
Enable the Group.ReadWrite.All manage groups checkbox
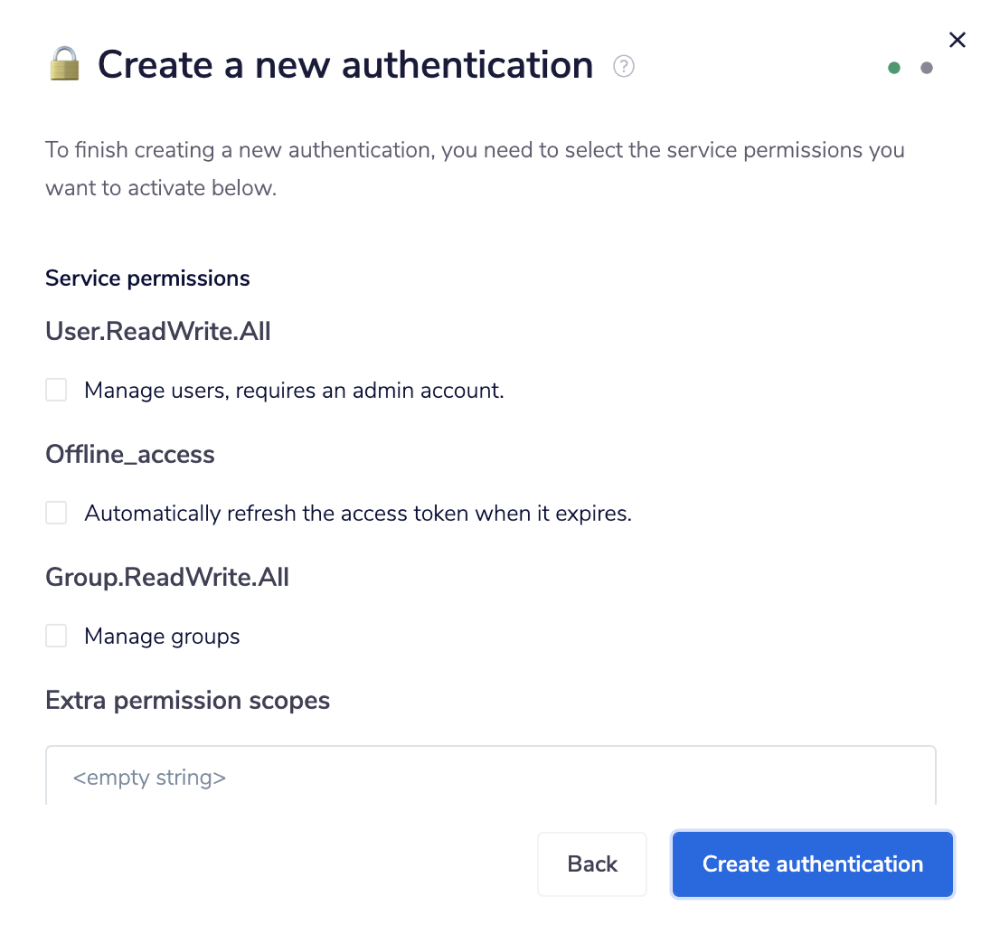pyautogui.click(x=55, y=635)
